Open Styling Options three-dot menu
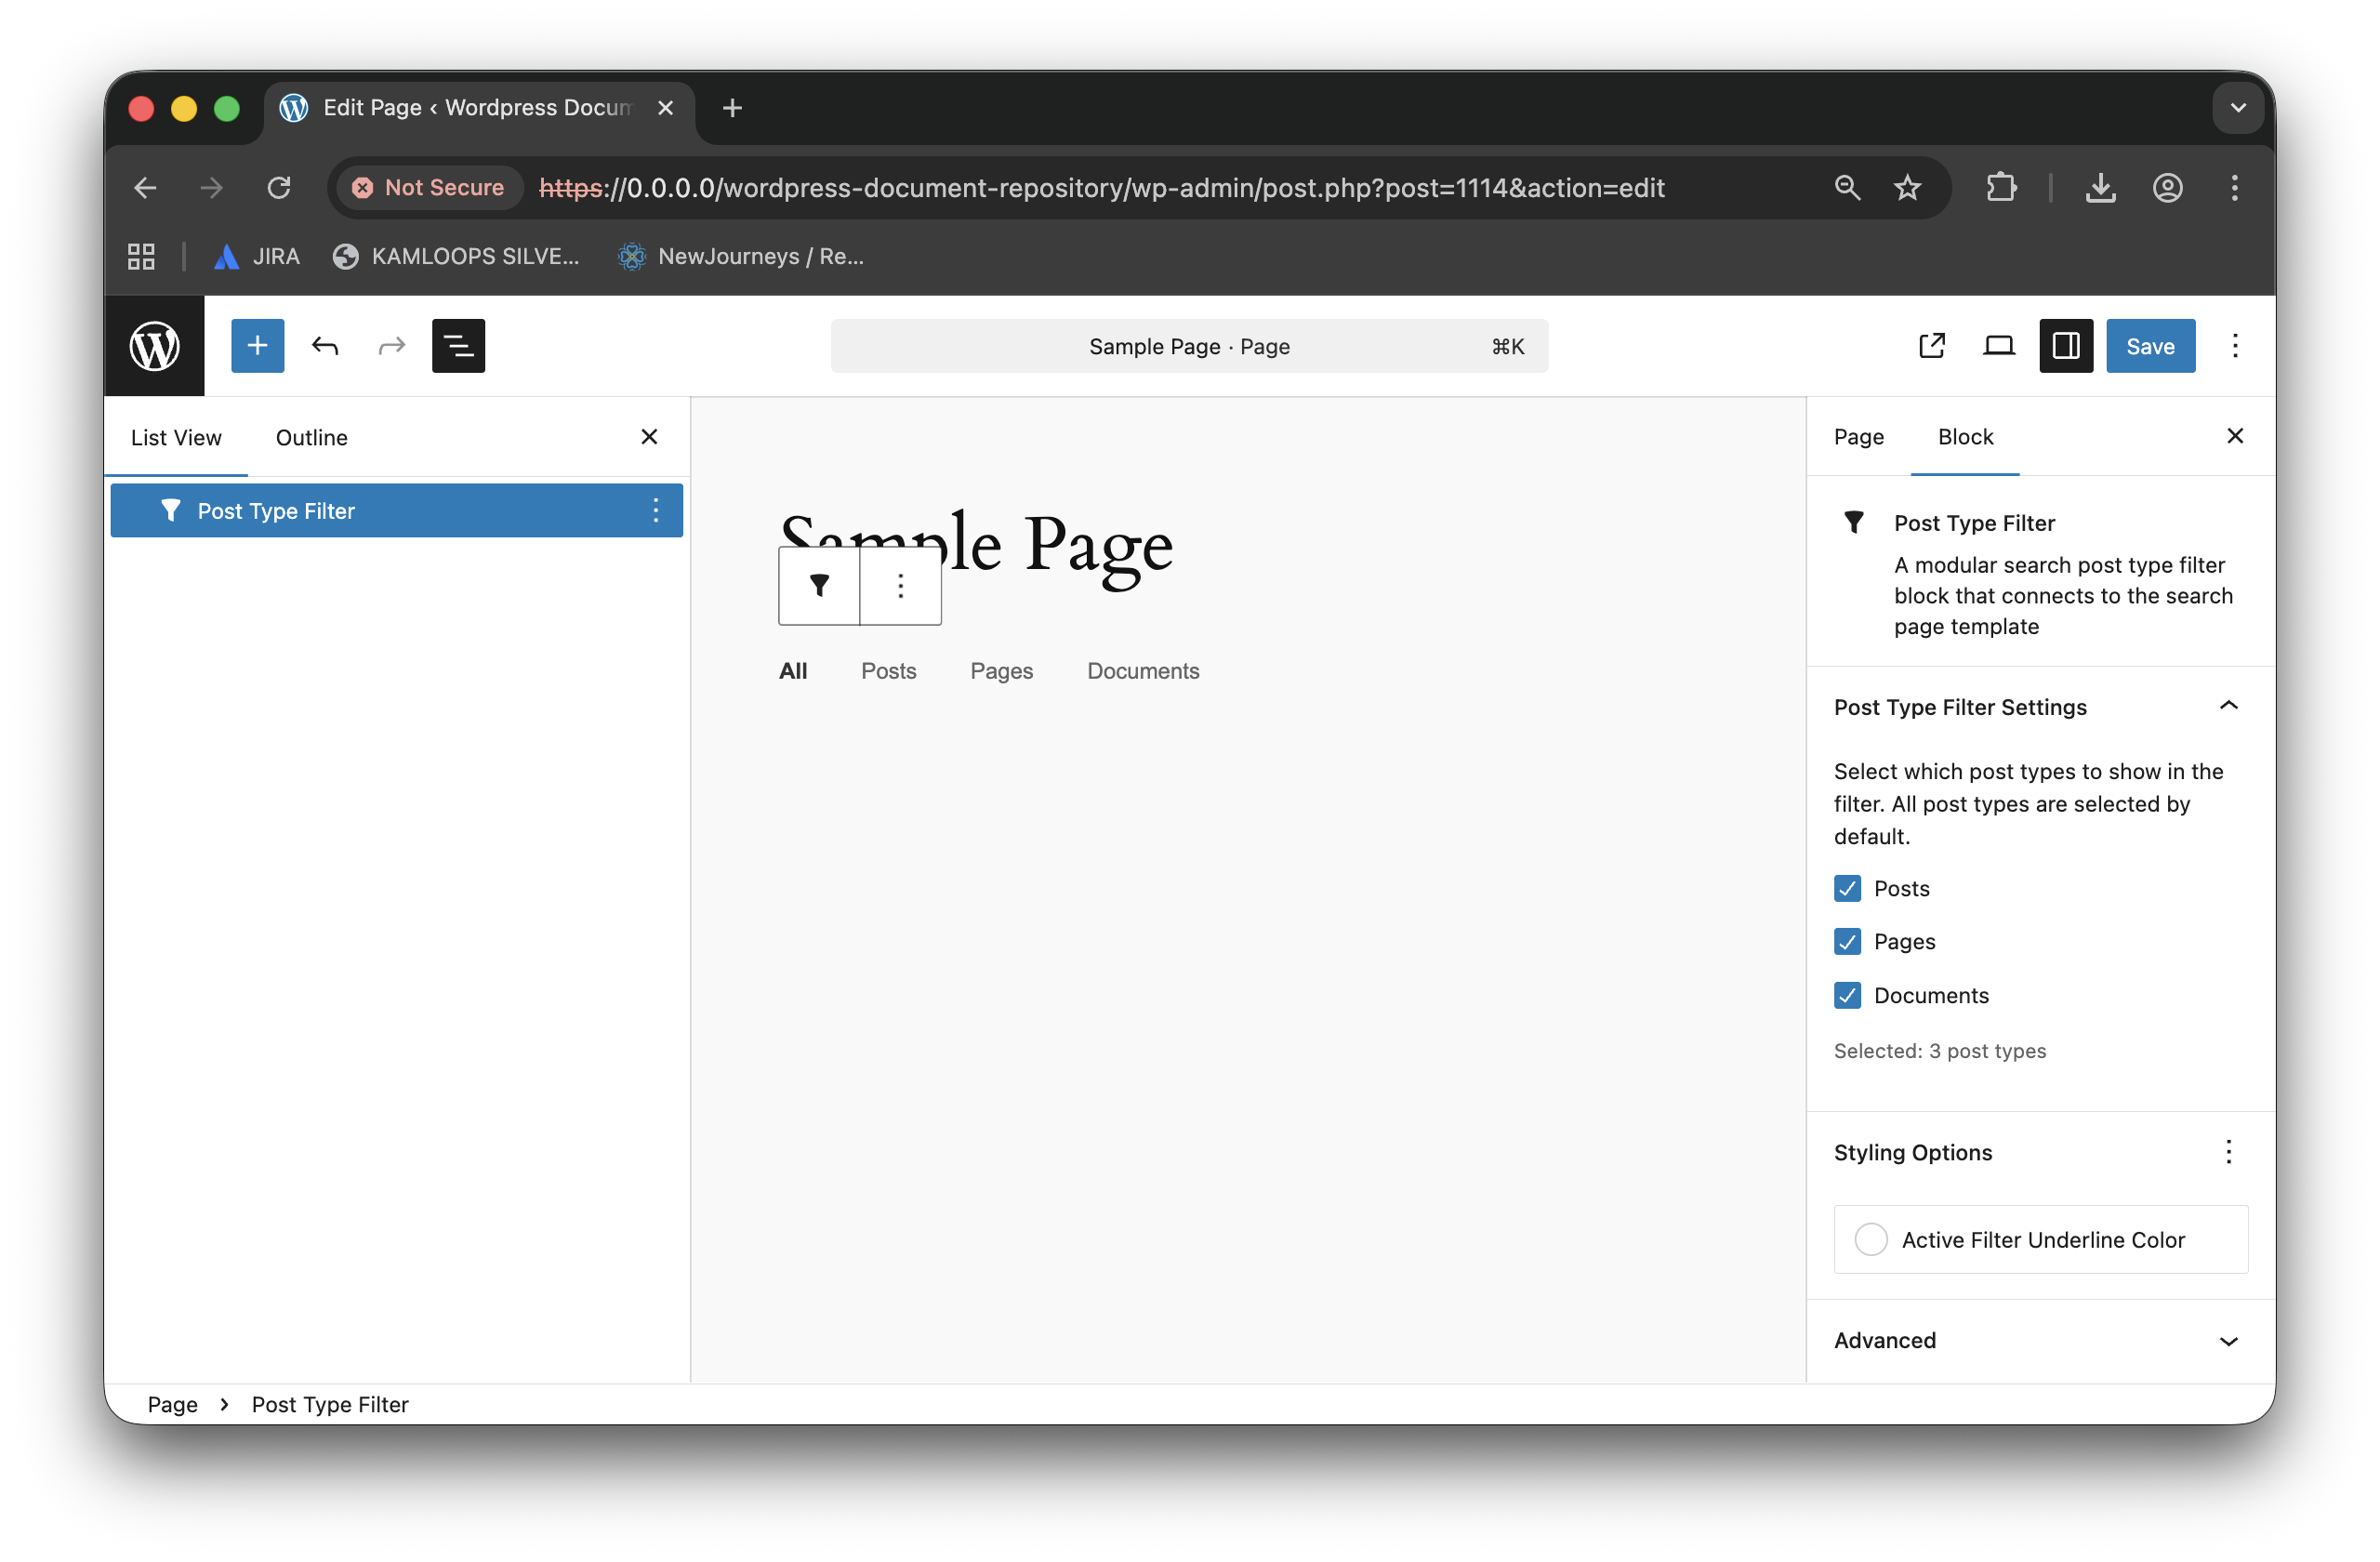This screenshot has width=2380, height=1562. coord(2228,1152)
